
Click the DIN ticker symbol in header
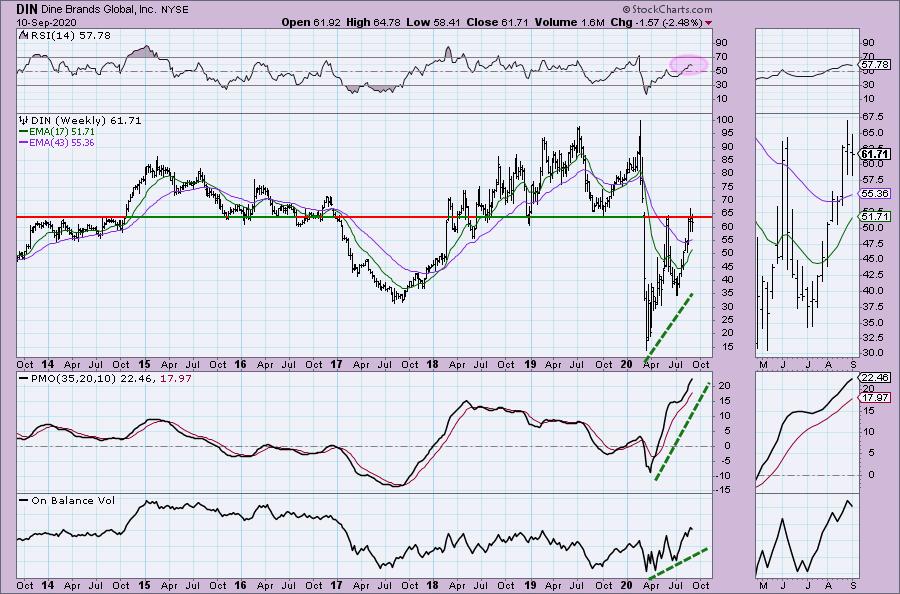(x=24, y=9)
